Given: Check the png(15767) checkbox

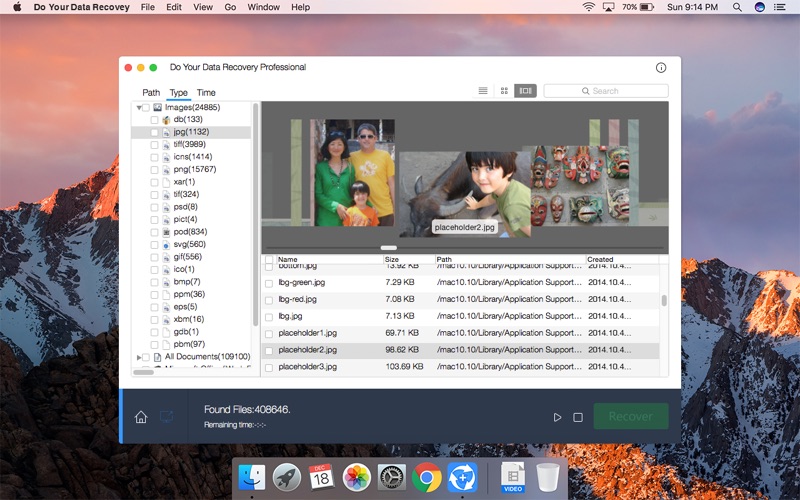Looking at the screenshot, I should [154, 170].
